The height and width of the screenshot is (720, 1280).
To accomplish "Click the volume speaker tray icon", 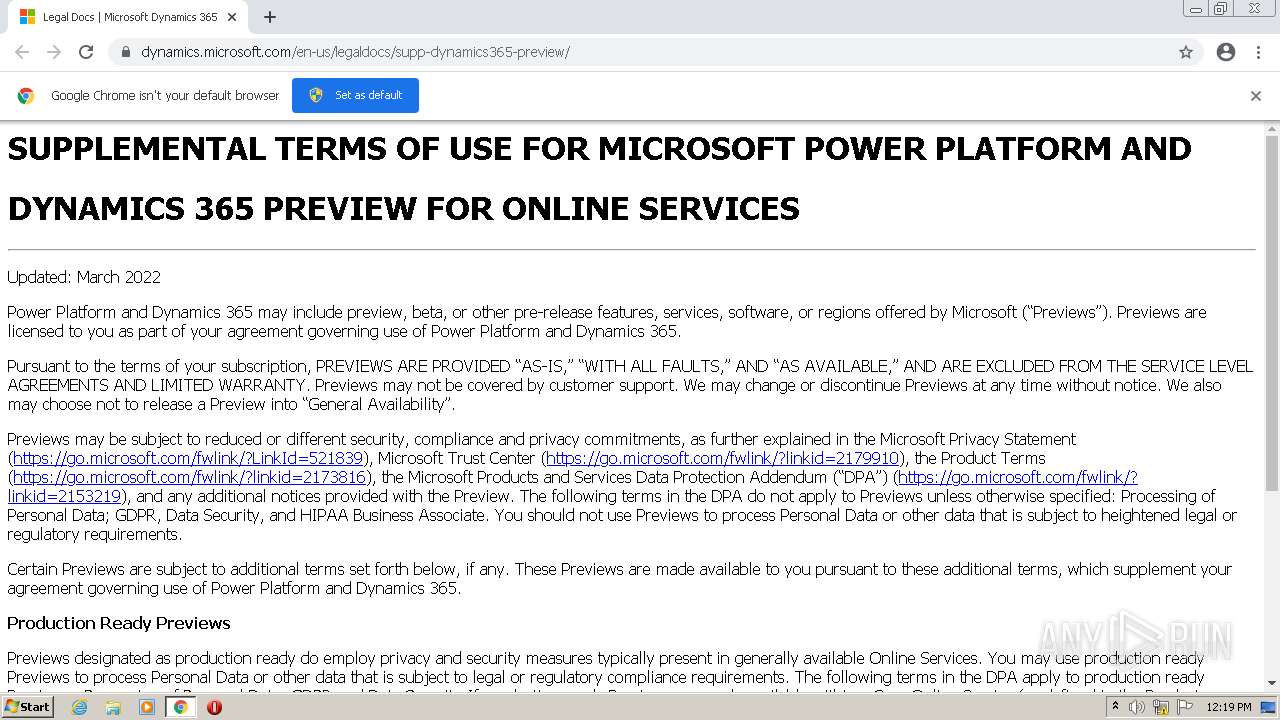I will [x=1137, y=707].
